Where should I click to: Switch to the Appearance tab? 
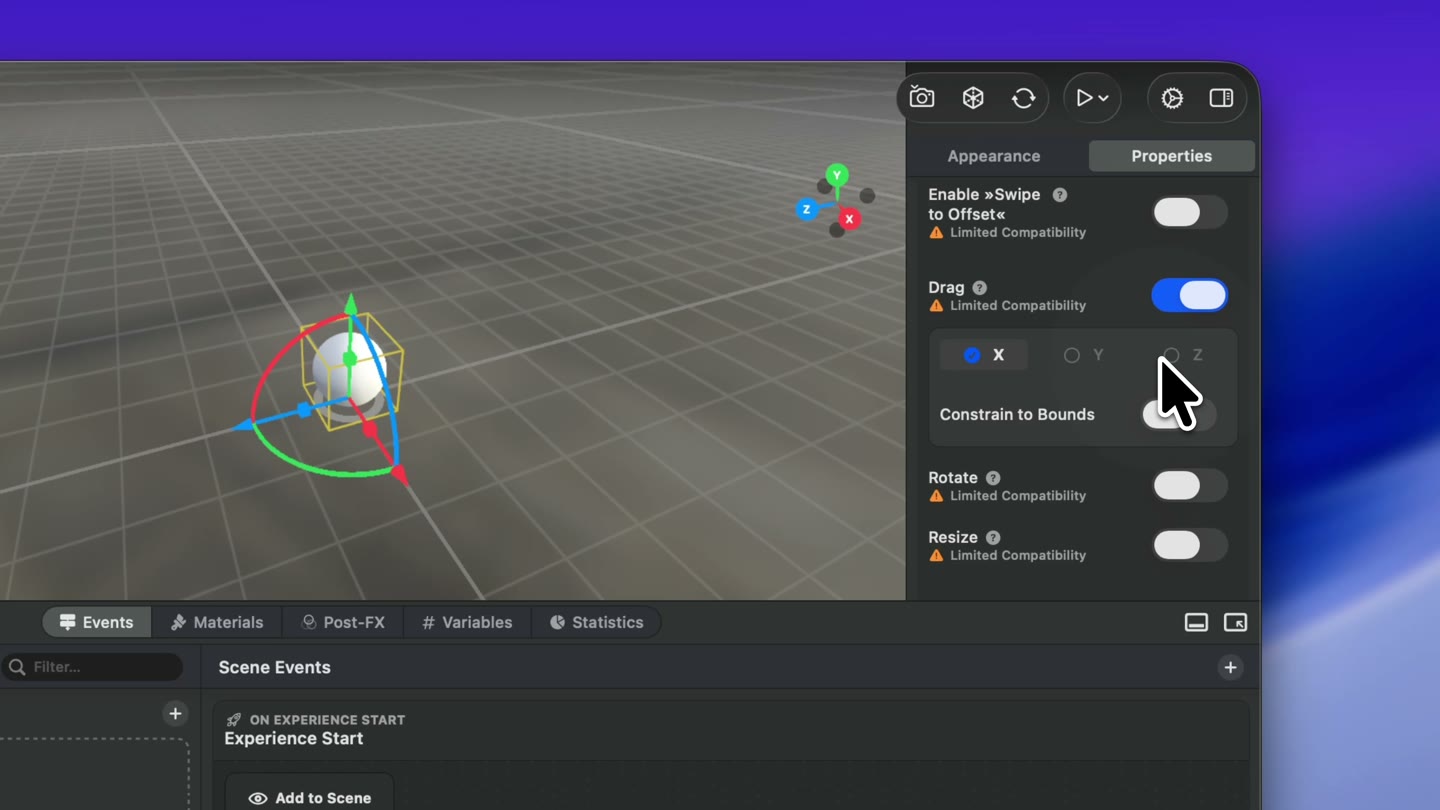coord(993,156)
